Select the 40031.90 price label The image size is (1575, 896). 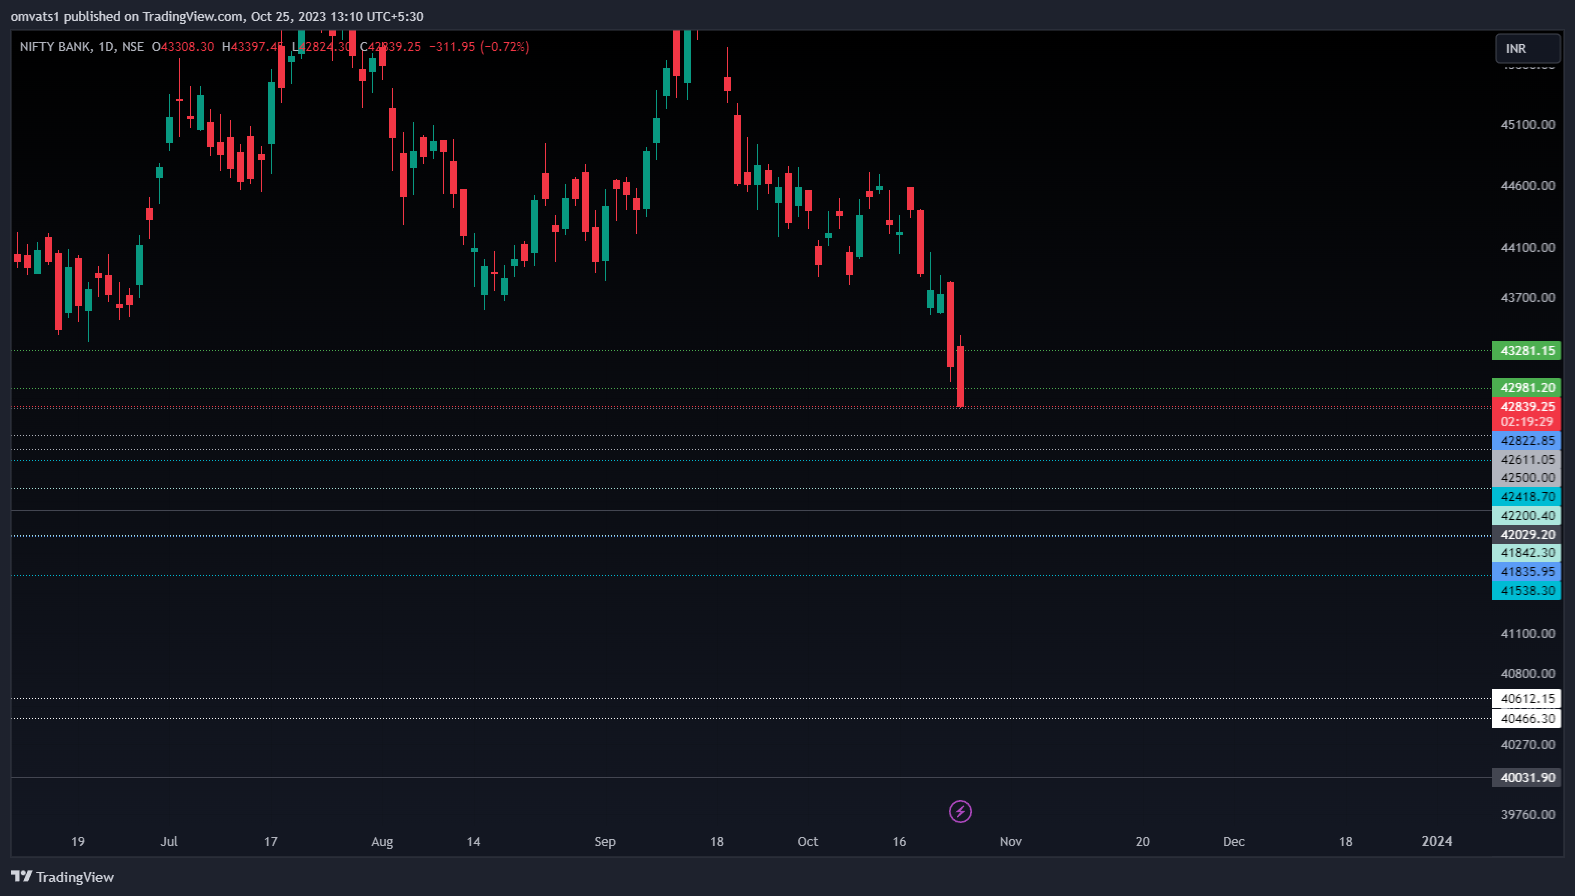click(x=1527, y=778)
